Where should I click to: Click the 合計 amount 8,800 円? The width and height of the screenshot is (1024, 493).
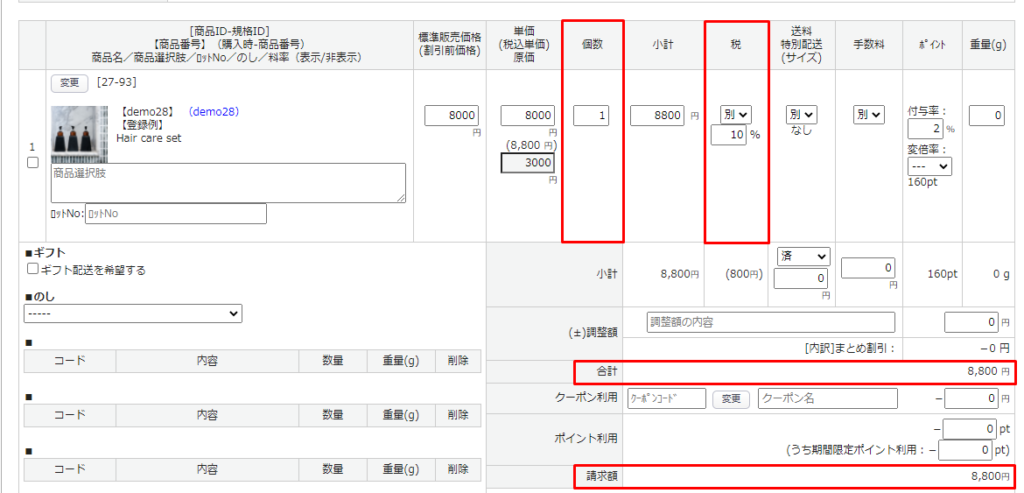point(989,372)
